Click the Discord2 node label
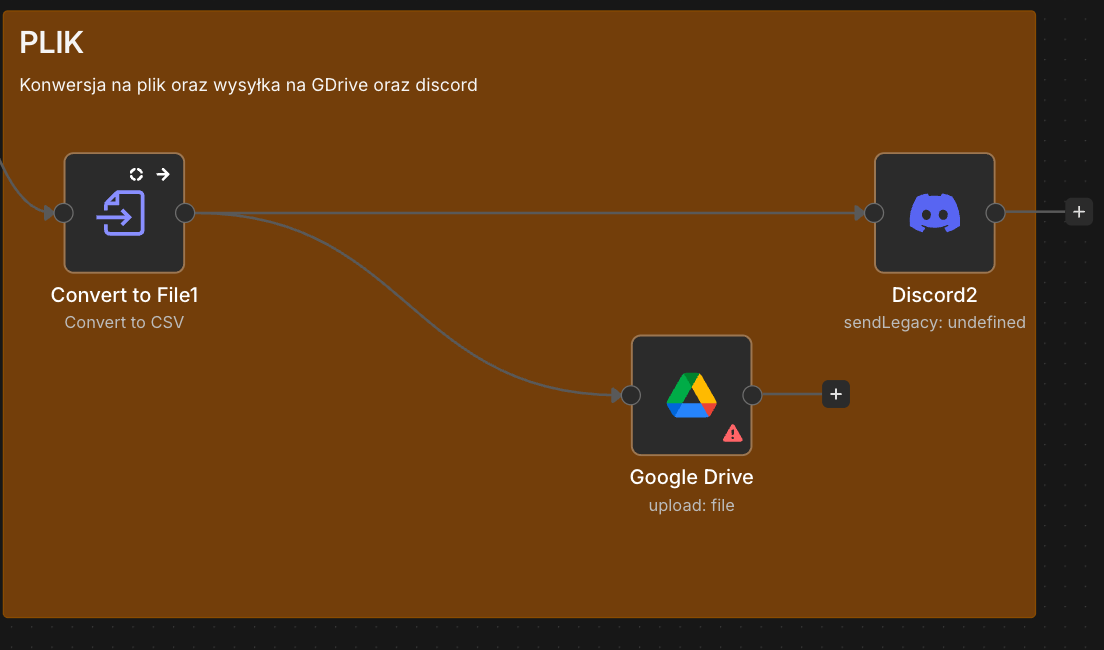This screenshot has width=1104, height=650. (x=934, y=295)
